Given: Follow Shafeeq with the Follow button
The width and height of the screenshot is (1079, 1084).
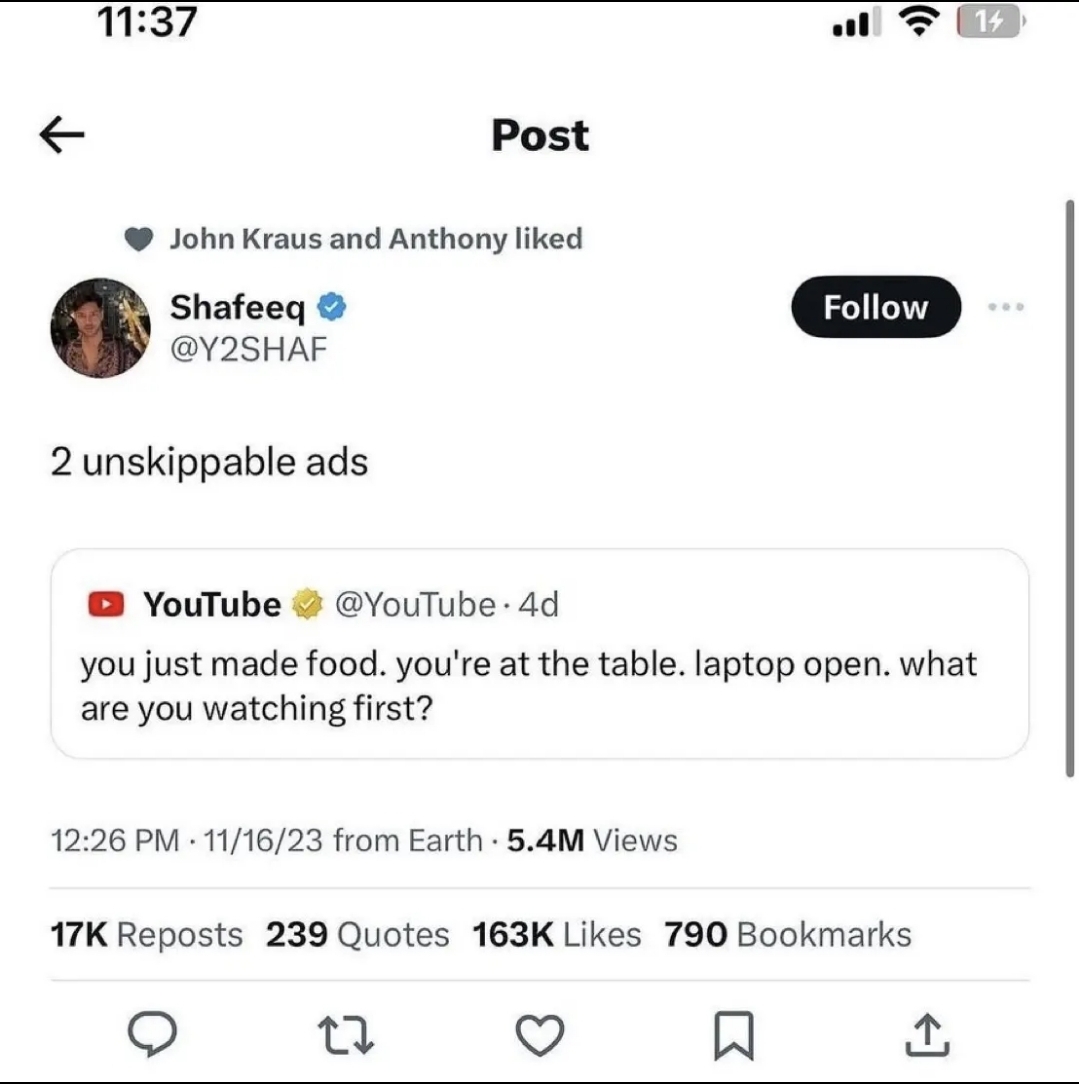Looking at the screenshot, I should pyautogui.click(x=876, y=307).
